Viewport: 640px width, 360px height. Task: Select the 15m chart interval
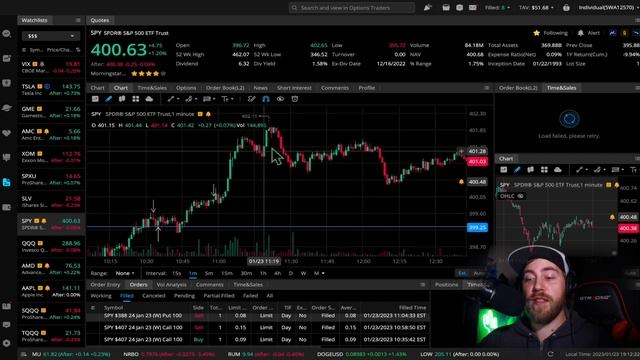coord(227,273)
